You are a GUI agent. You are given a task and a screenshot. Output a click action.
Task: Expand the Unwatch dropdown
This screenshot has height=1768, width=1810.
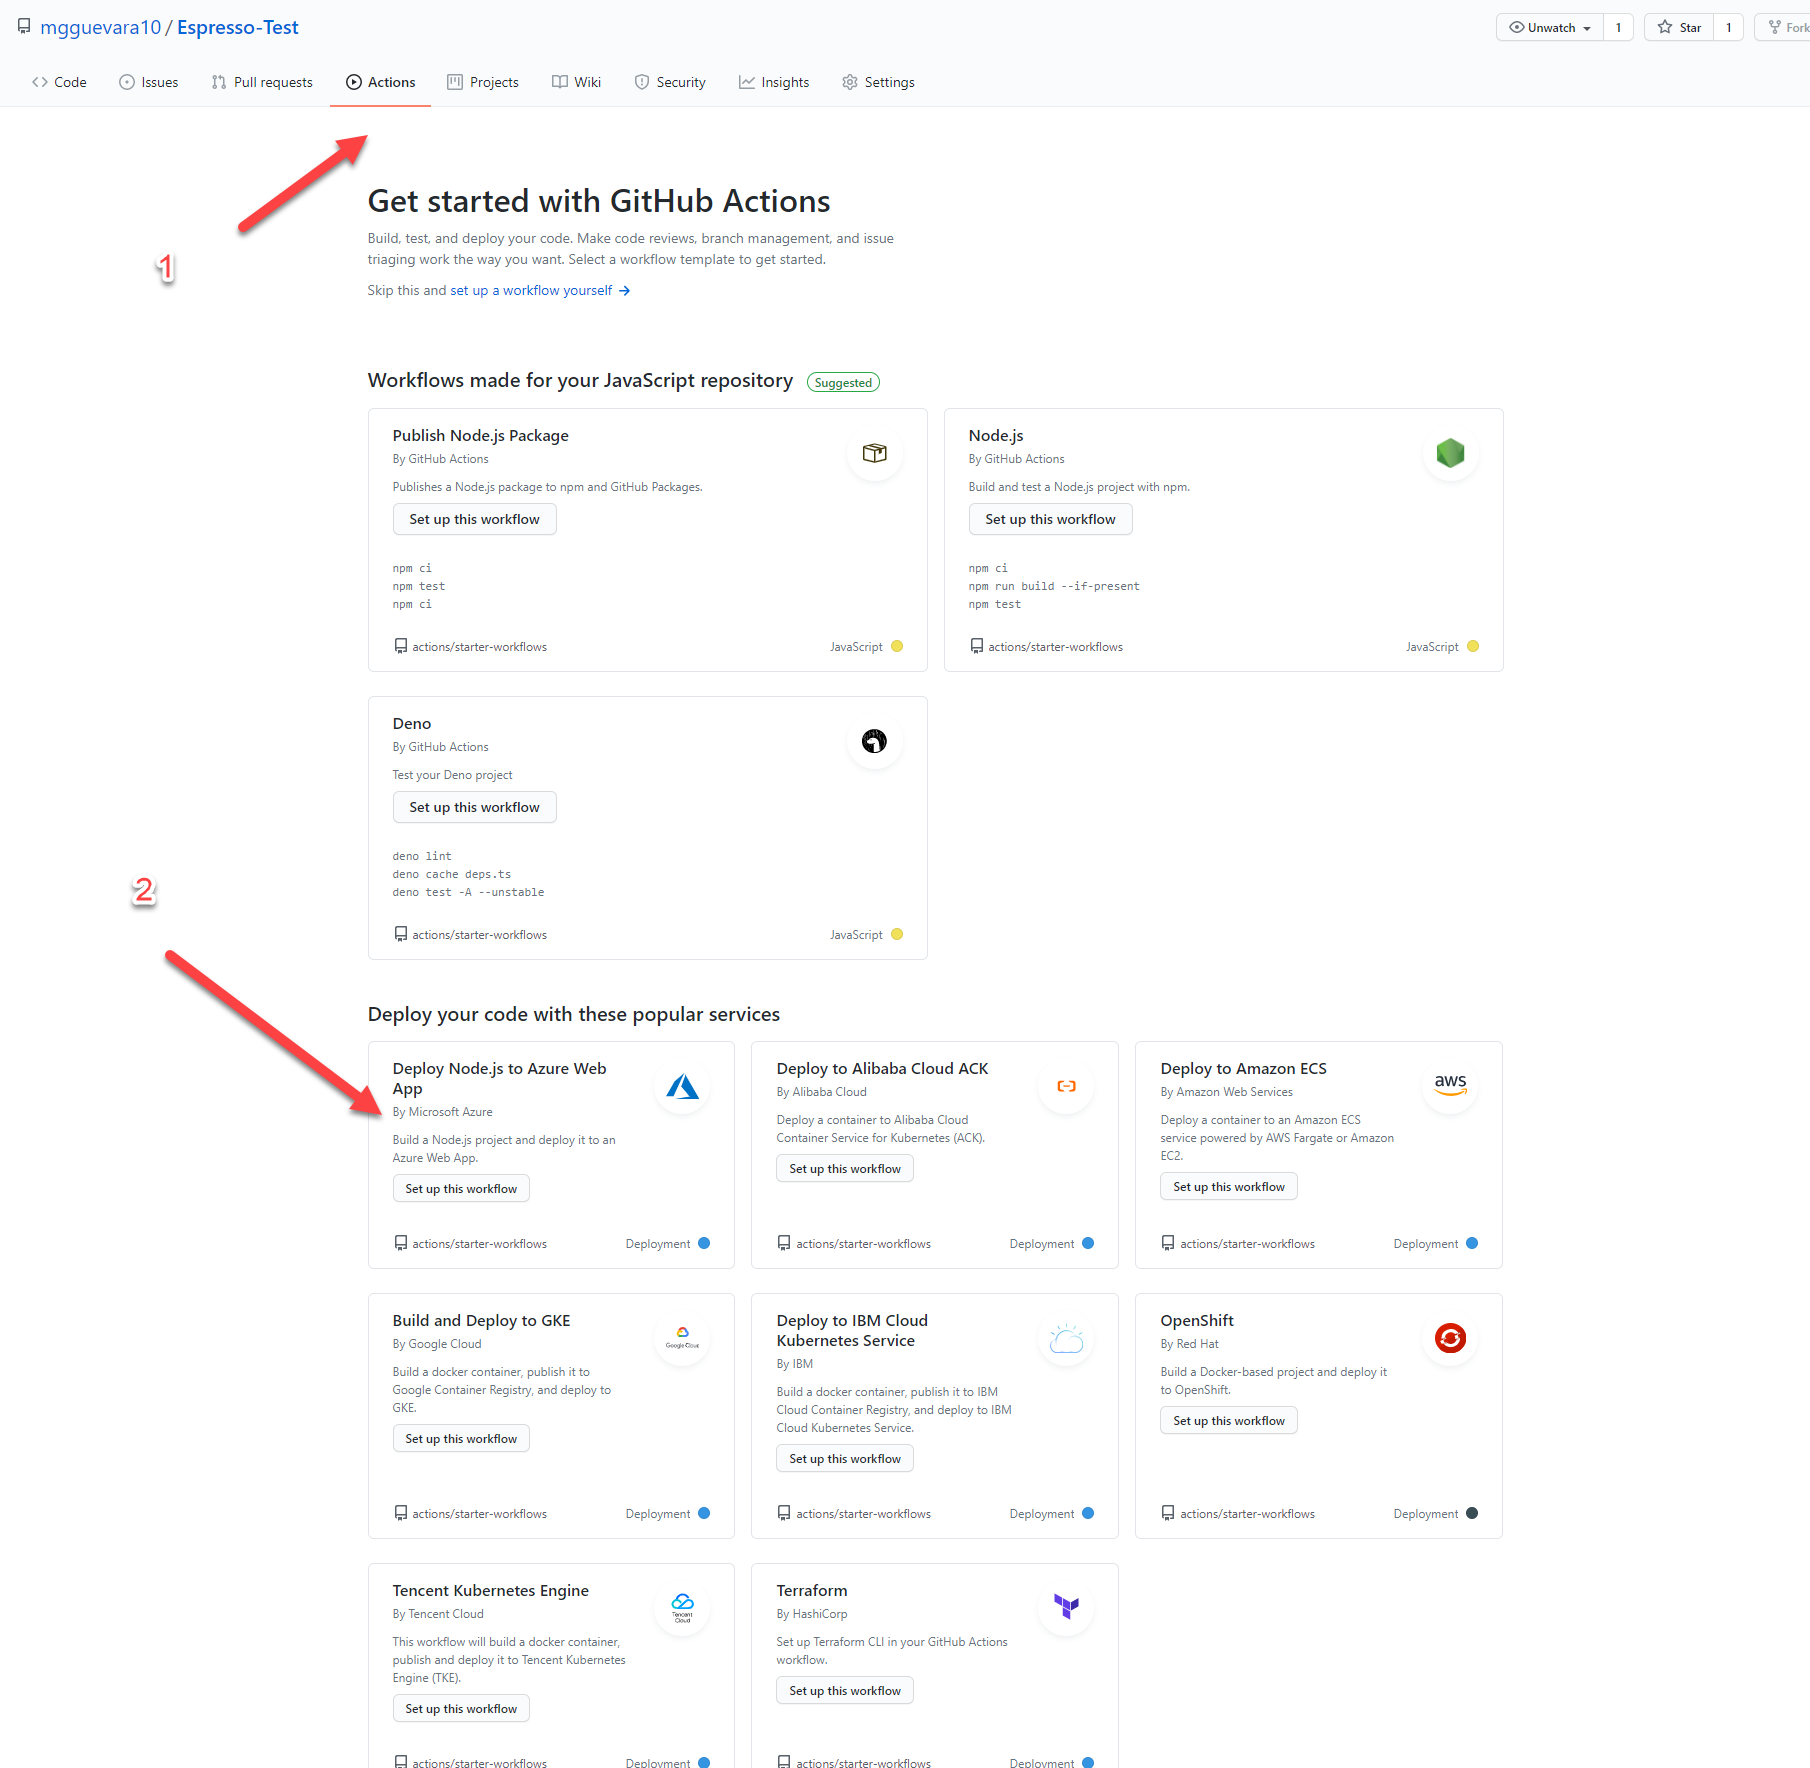pyautogui.click(x=1549, y=27)
